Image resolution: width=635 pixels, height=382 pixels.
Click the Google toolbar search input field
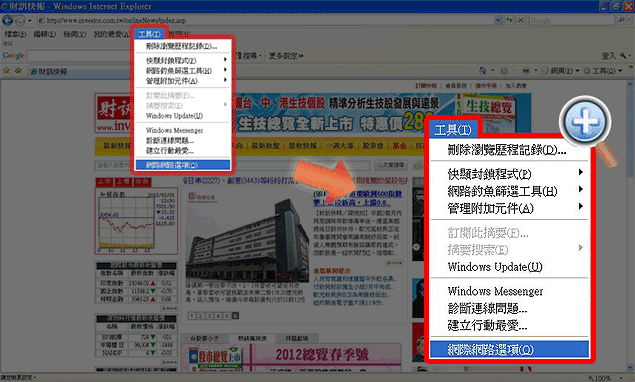click(79, 56)
